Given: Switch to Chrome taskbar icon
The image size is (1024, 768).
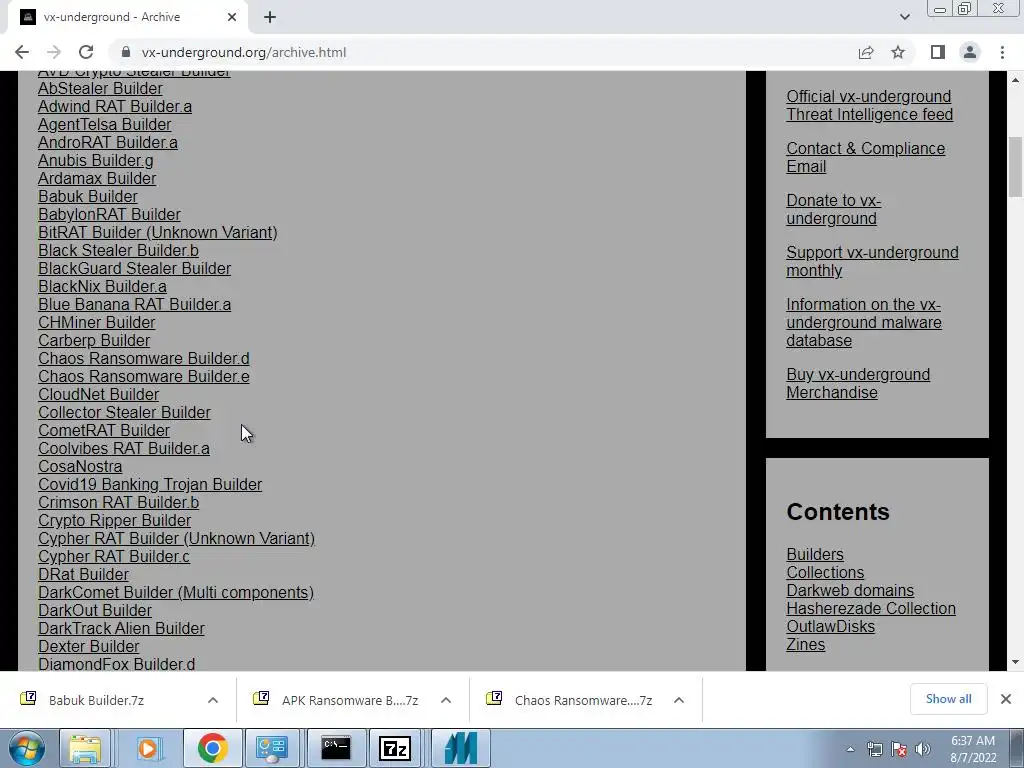Looking at the screenshot, I should point(212,748).
